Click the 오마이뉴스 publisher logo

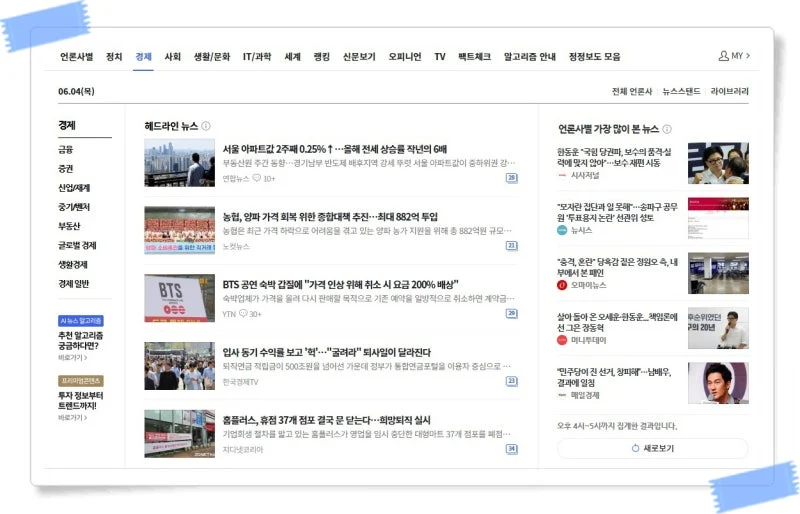pyautogui.click(x=562, y=285)
